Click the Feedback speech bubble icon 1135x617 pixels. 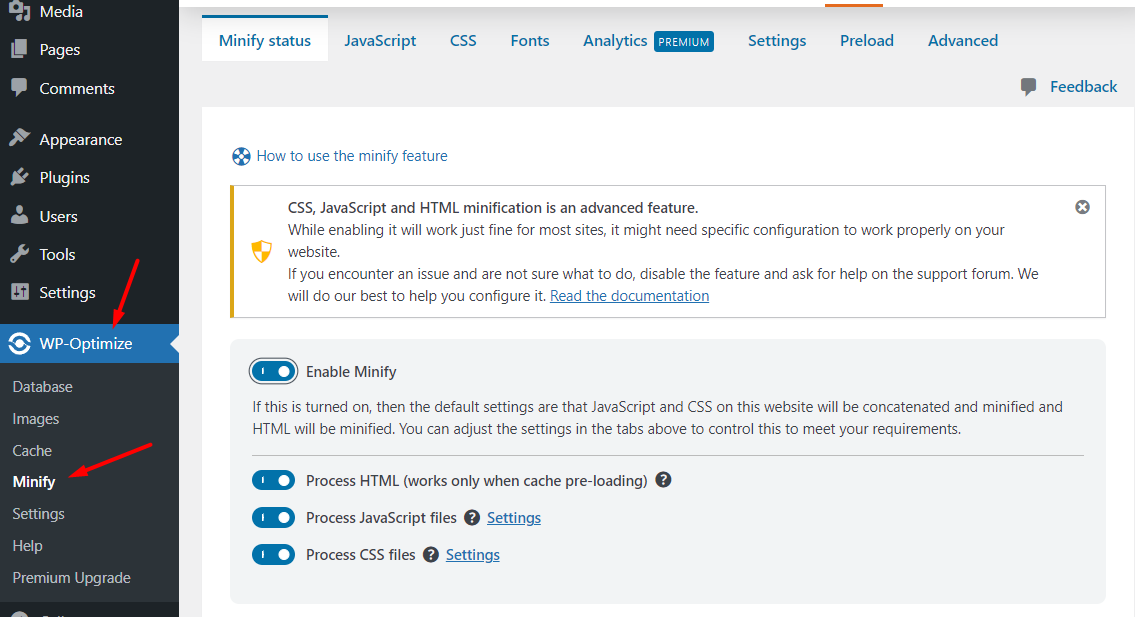tap(1028, 87)
